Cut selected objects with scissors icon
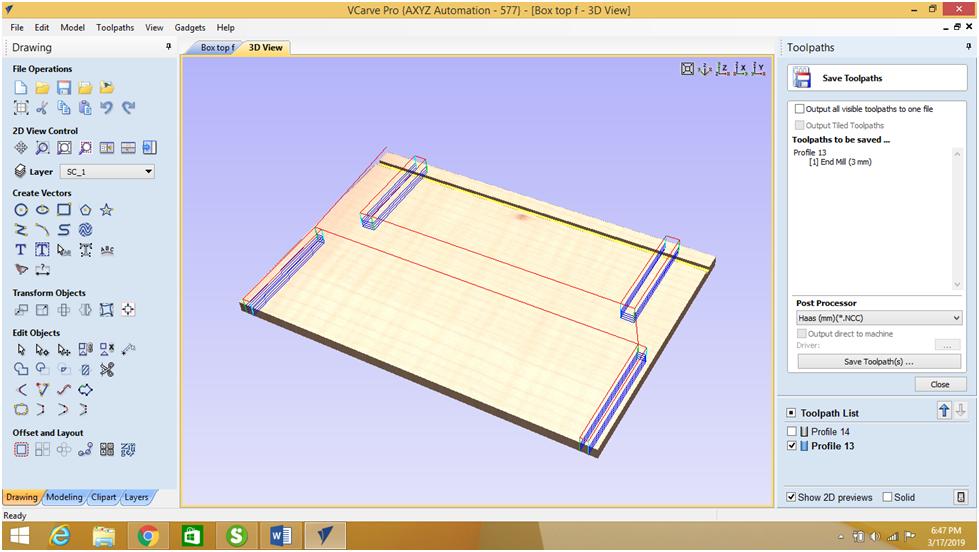This screenshot has height=552, width=979. 42,107
